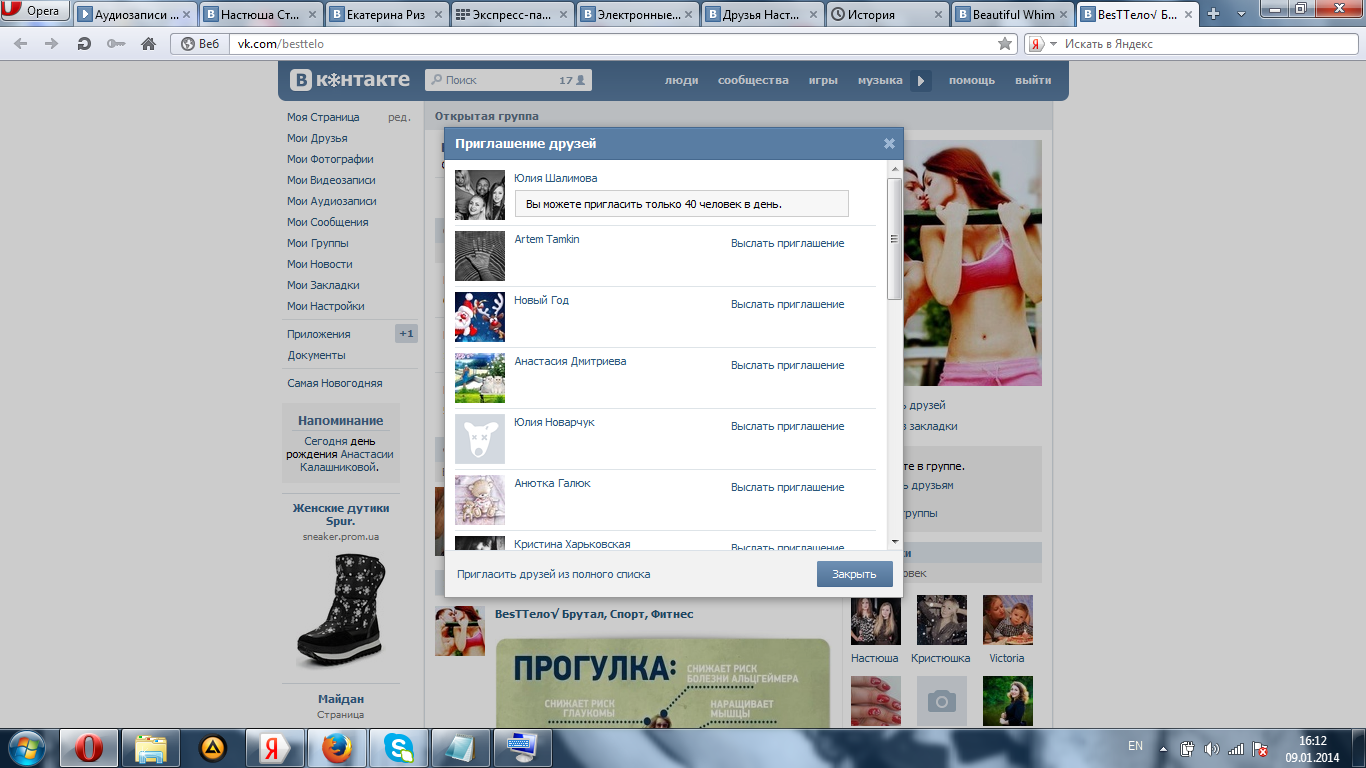Click the network signal tray icon
Image resolution: width=1366 pixels, height=768 pixels.
(1236, 748)
